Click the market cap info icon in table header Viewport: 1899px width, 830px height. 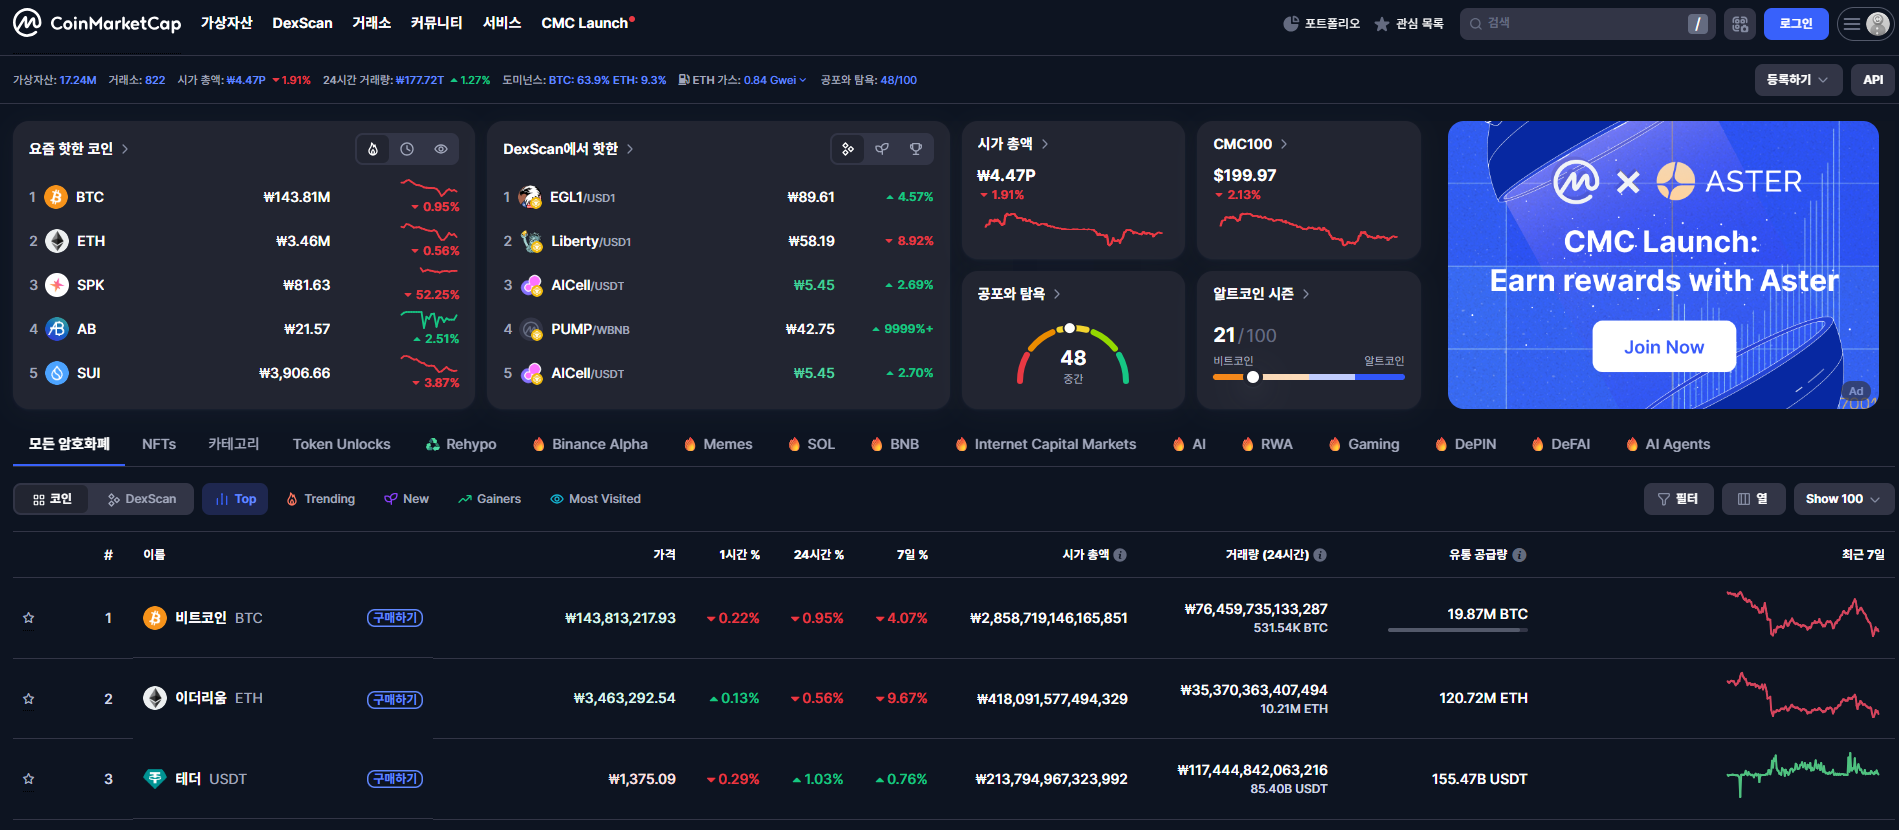pos(1120,555)
